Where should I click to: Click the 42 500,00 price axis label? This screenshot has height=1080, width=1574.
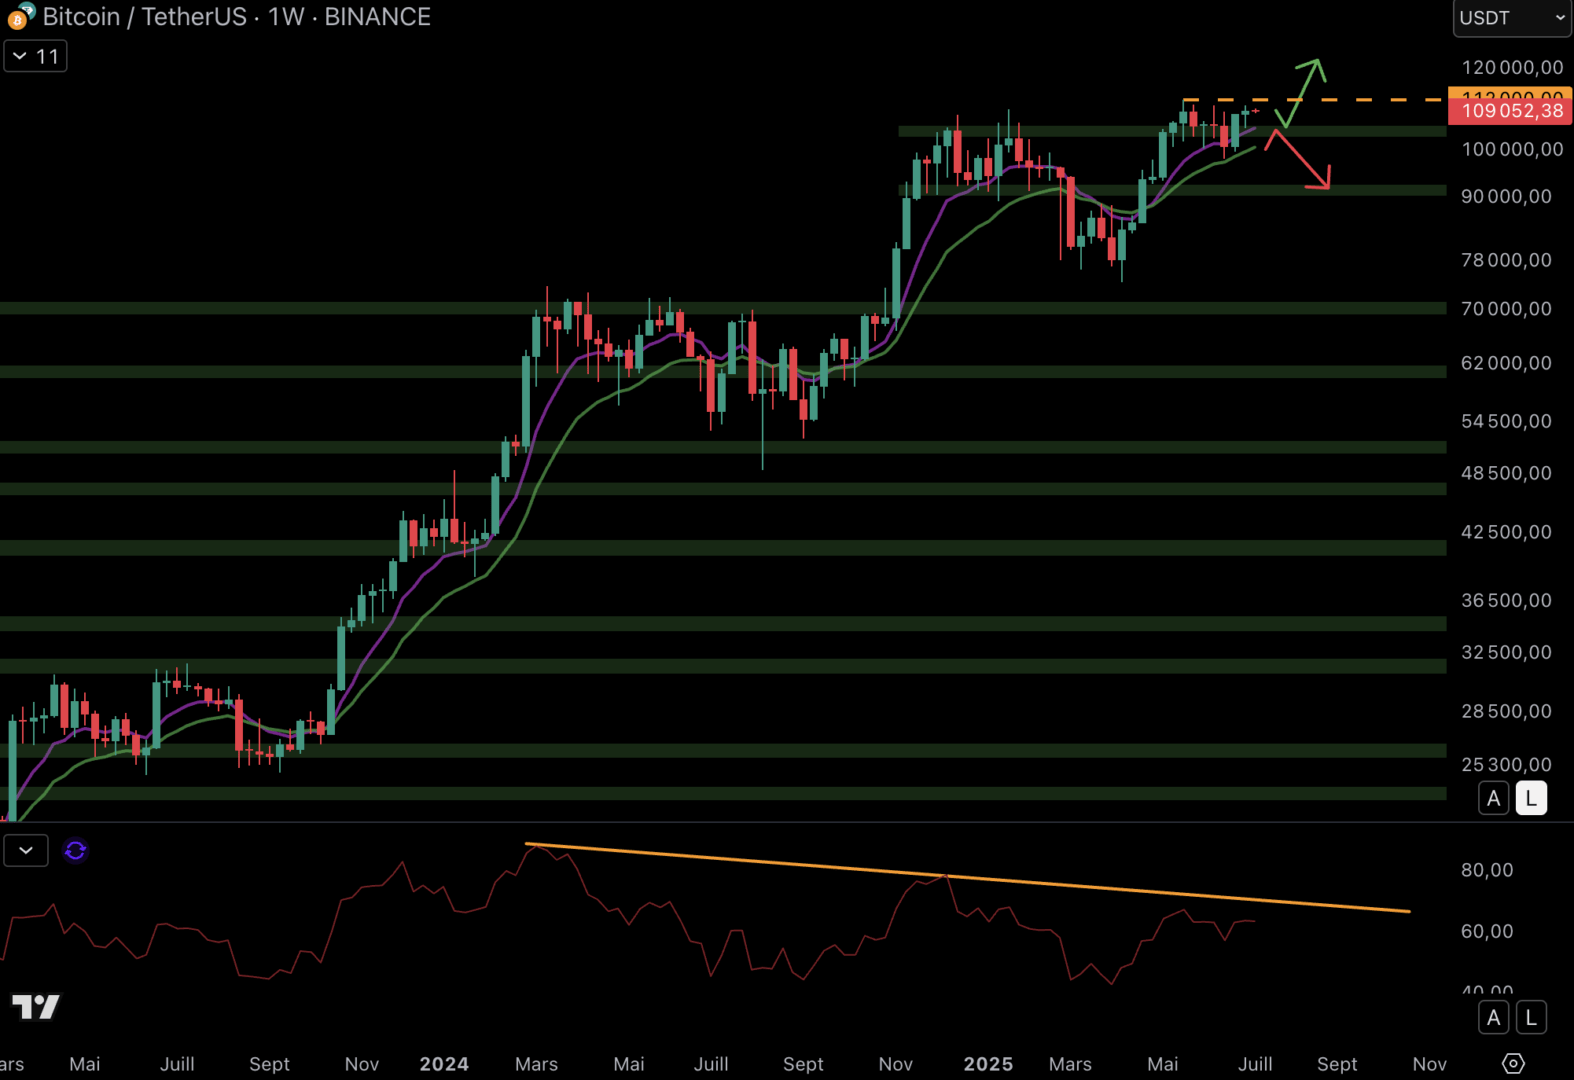pos(1506,532)
